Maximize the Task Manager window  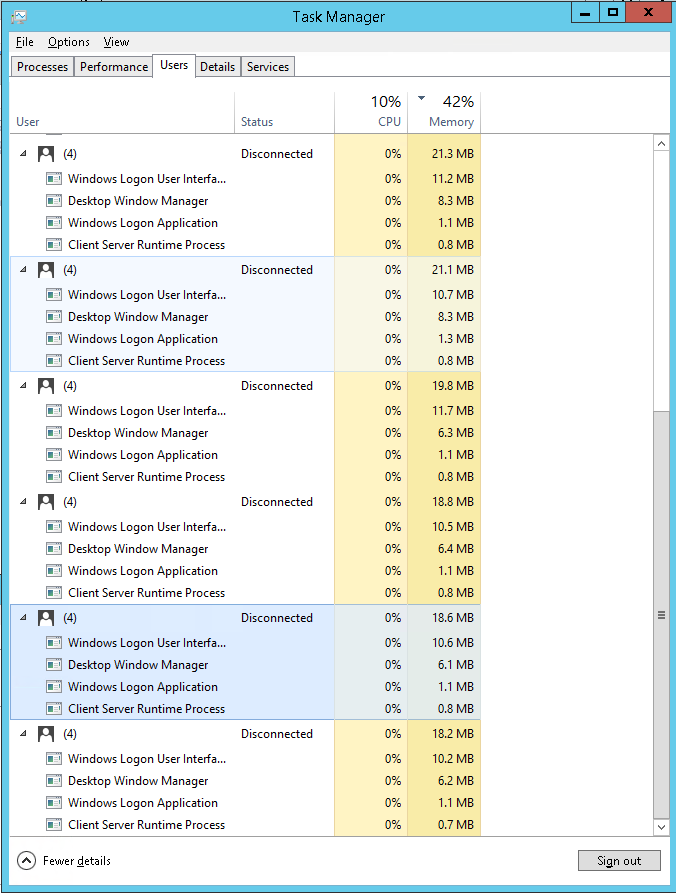tap(613, 13)
